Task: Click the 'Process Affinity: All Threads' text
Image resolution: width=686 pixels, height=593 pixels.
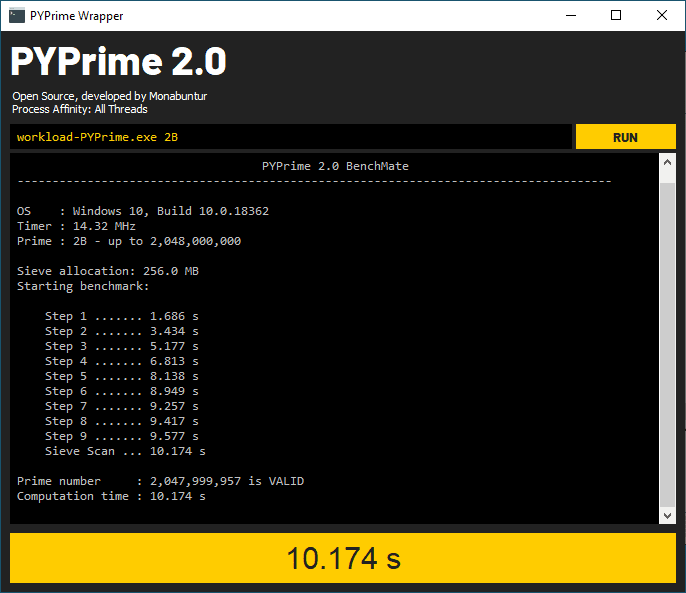Action: pyautogui.click(x=80, y=109)
